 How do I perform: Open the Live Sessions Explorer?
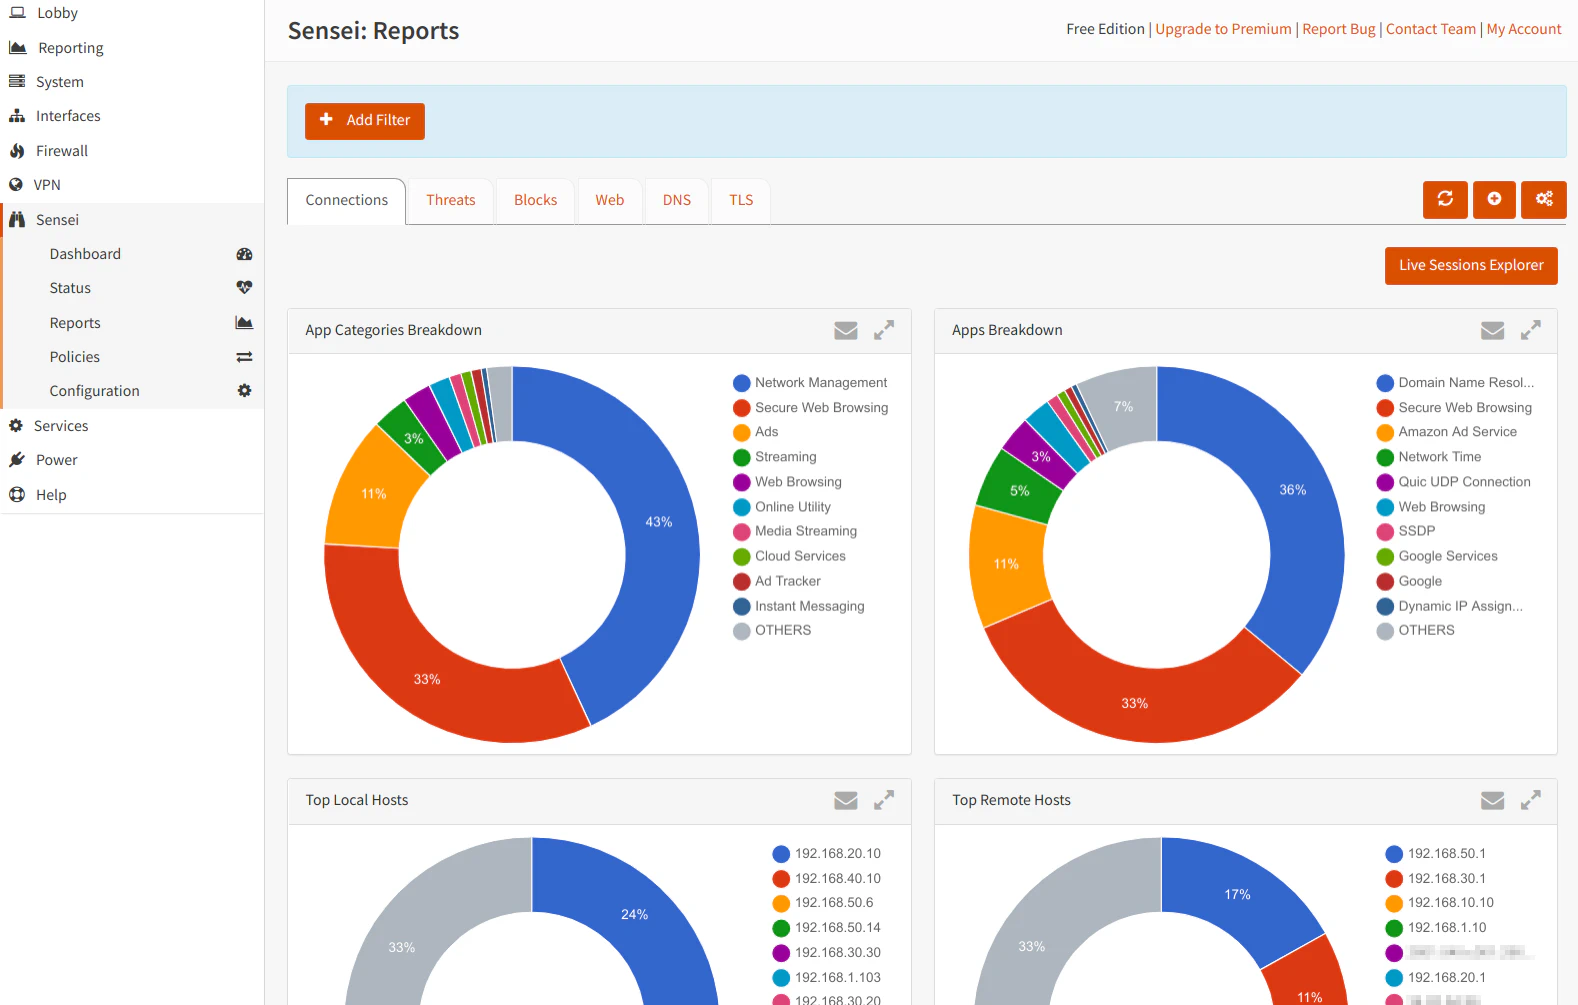[1471, 266]
